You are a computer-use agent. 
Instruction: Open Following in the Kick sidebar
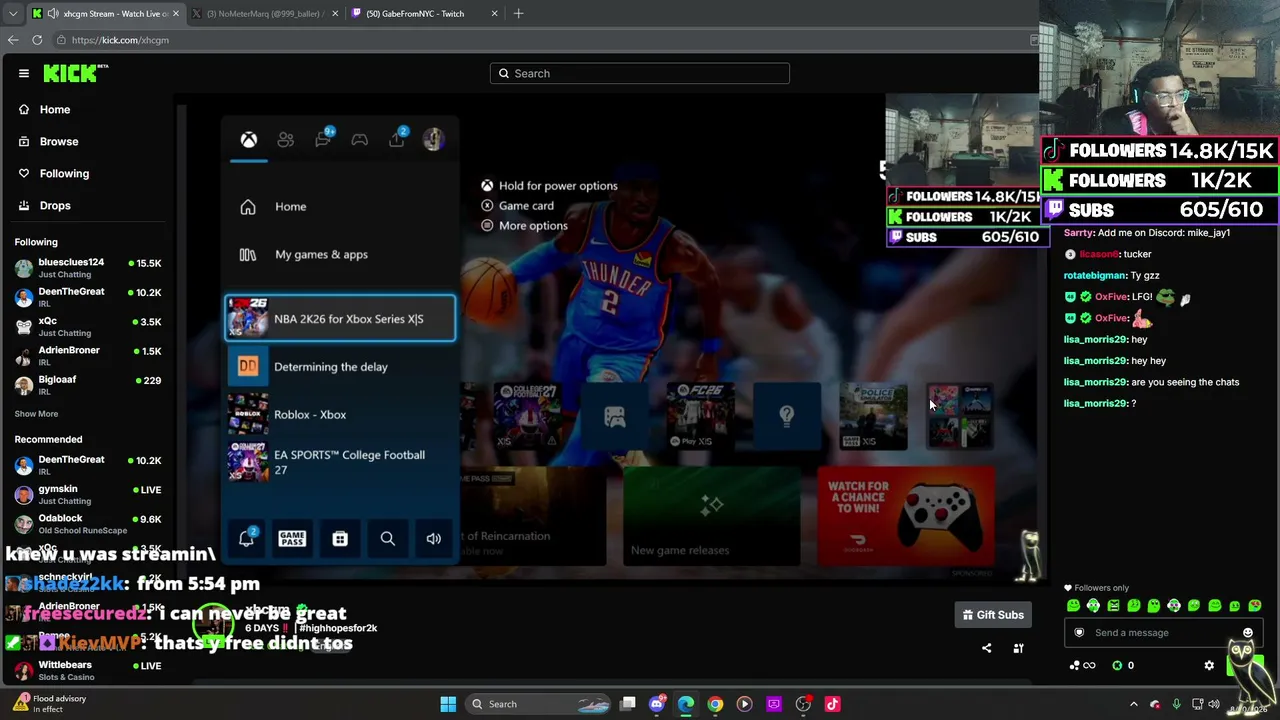64,173
